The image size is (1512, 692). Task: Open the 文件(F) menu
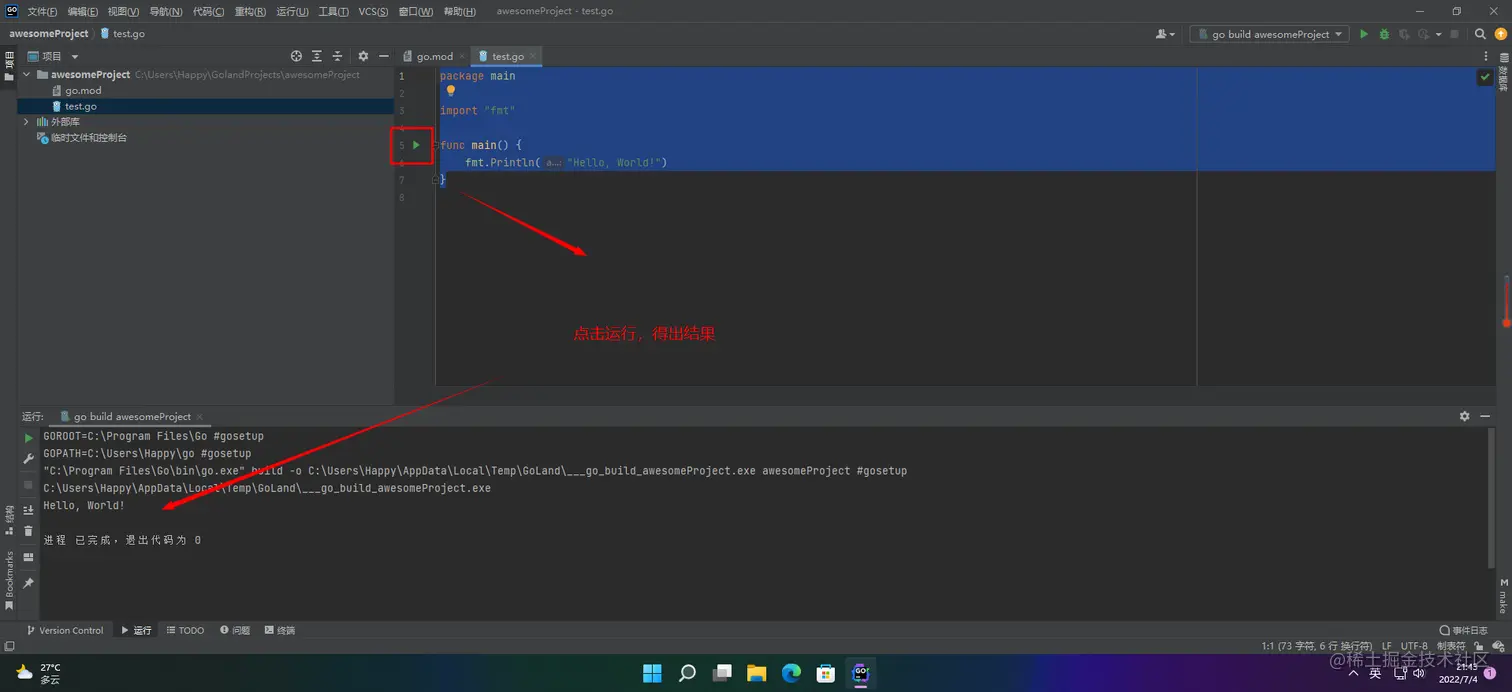(x=42, y=11)
